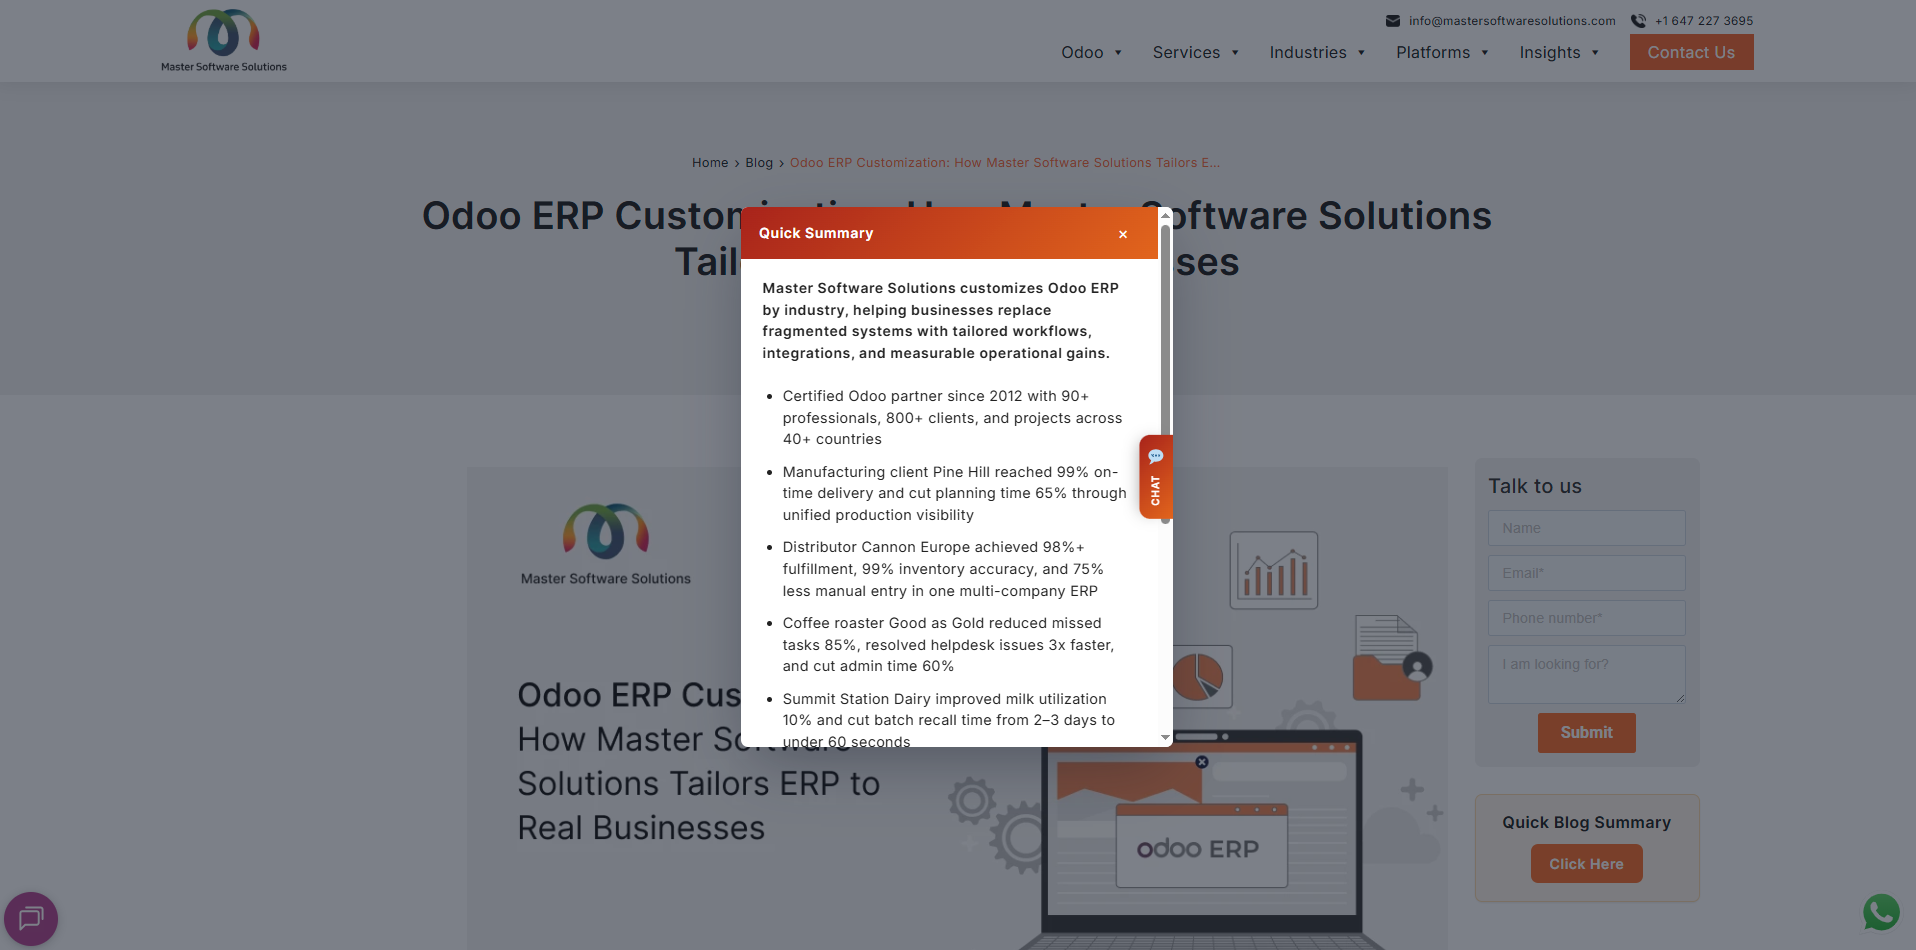Click the small close icon on laptop illustration

1202,762
